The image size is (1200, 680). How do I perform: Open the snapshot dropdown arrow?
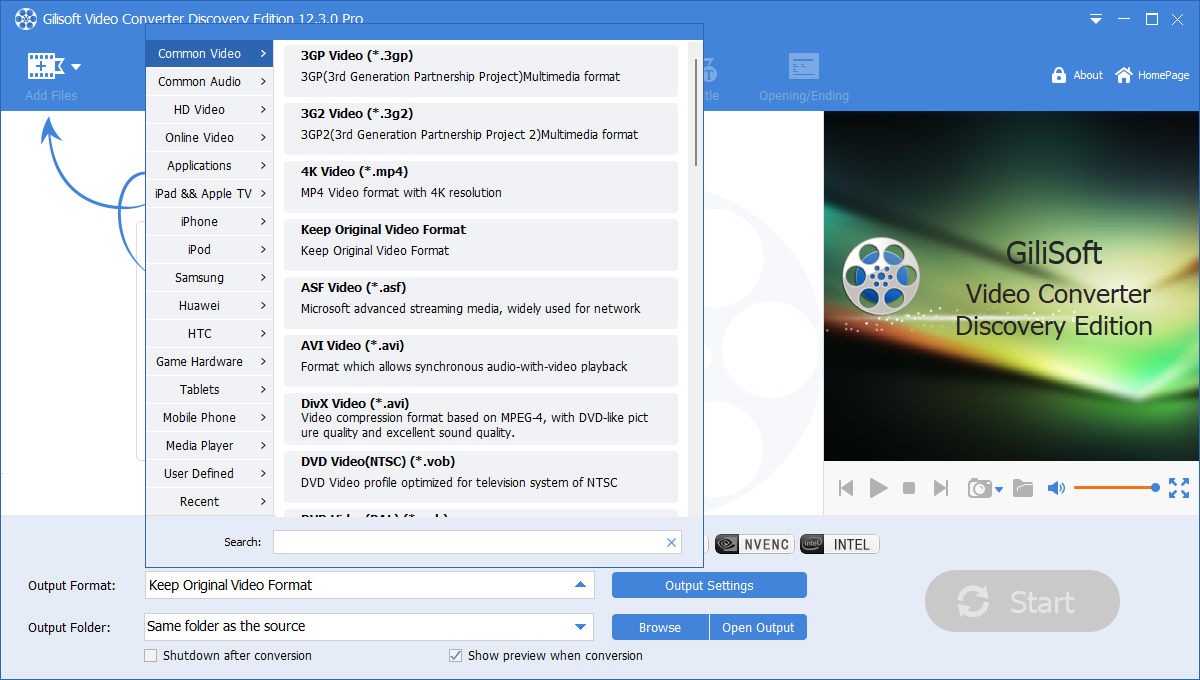[999, 489]
